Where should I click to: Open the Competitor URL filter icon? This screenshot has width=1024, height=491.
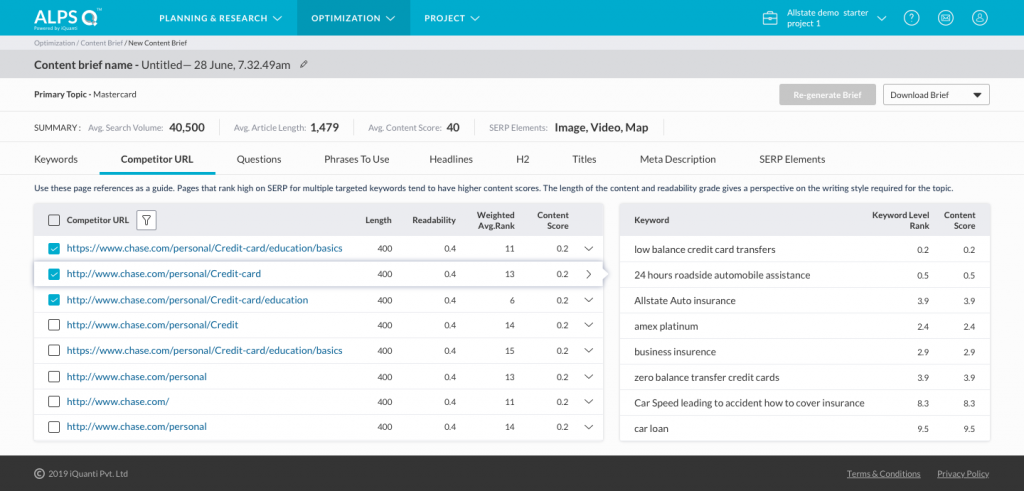(146, 220)
